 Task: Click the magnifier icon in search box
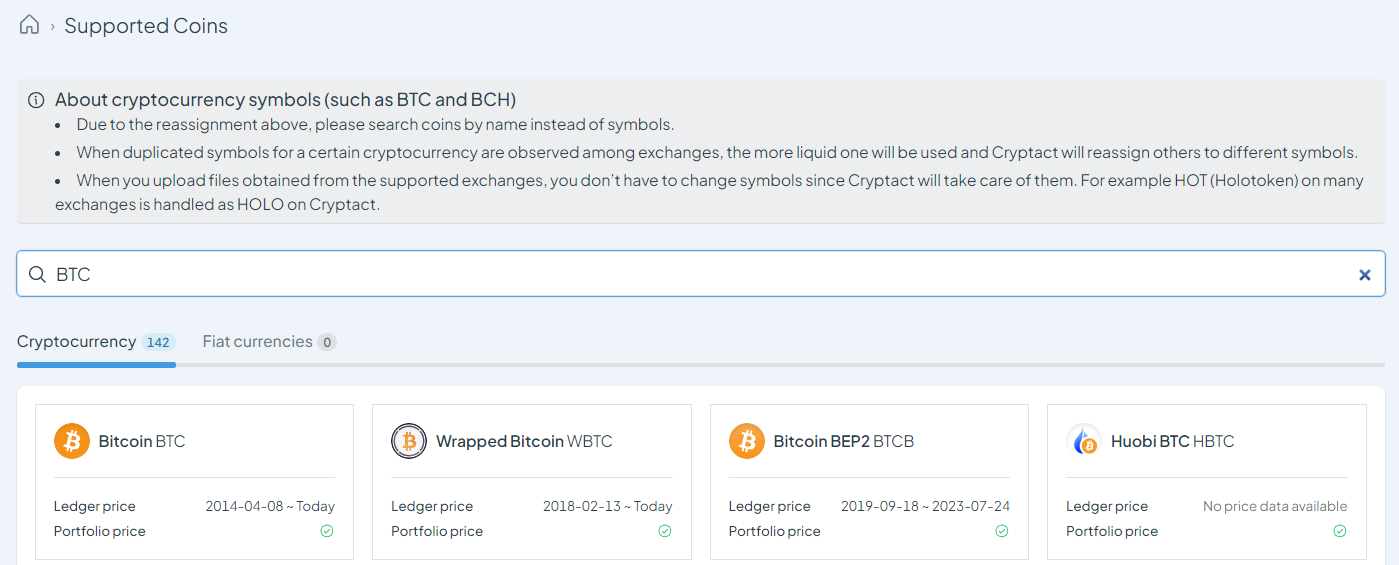click(37, 274)
